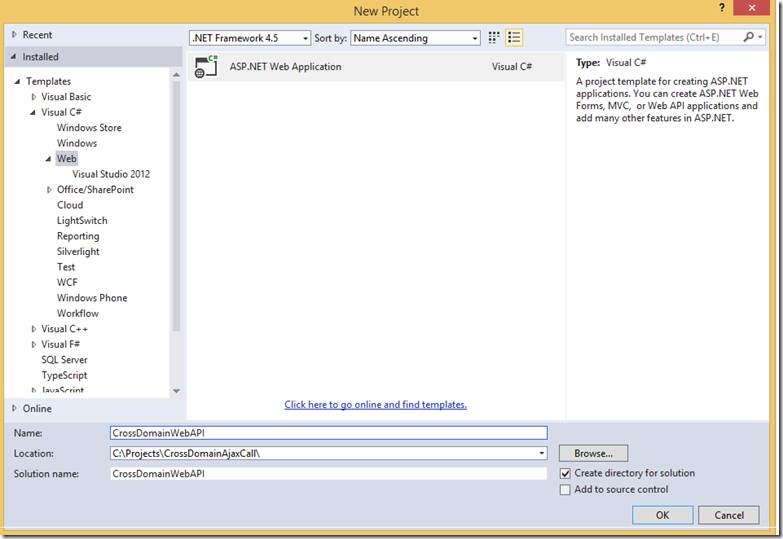Open search options dropdown arrow
Screen dimensions: 783x539
click(760, 37)
